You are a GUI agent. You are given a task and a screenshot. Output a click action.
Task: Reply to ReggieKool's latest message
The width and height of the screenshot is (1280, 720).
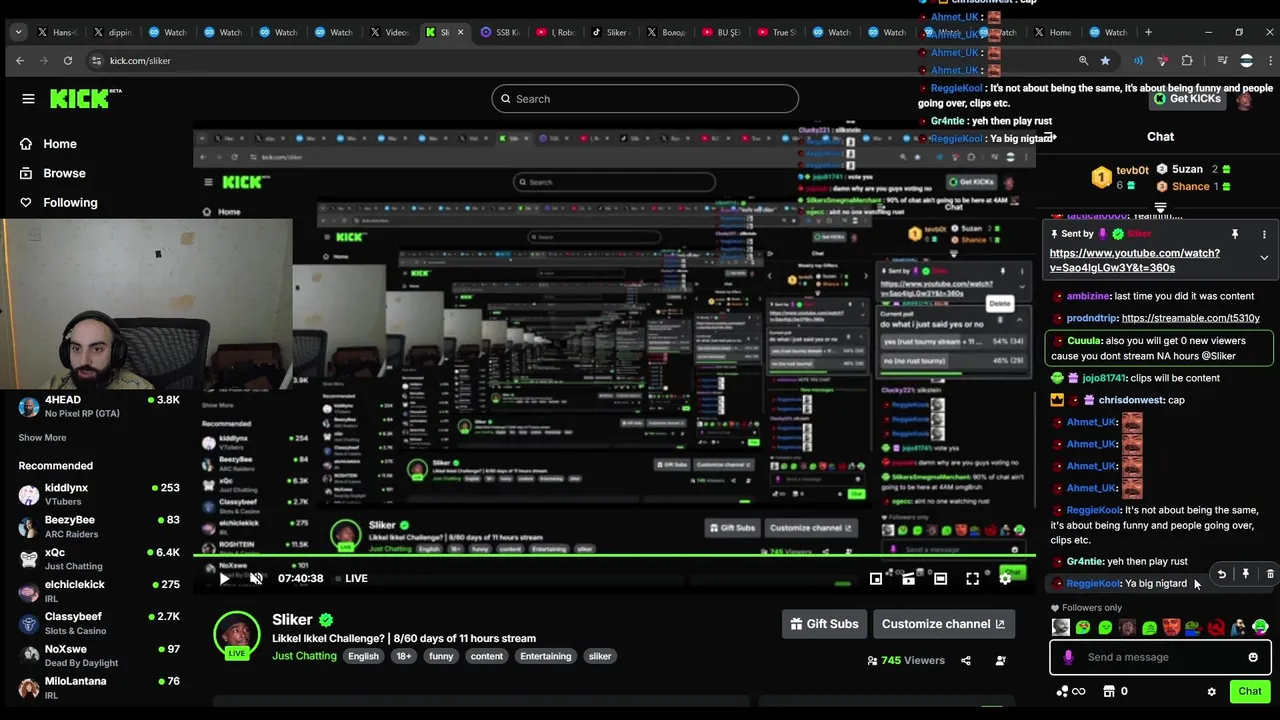pos(1221,574)
